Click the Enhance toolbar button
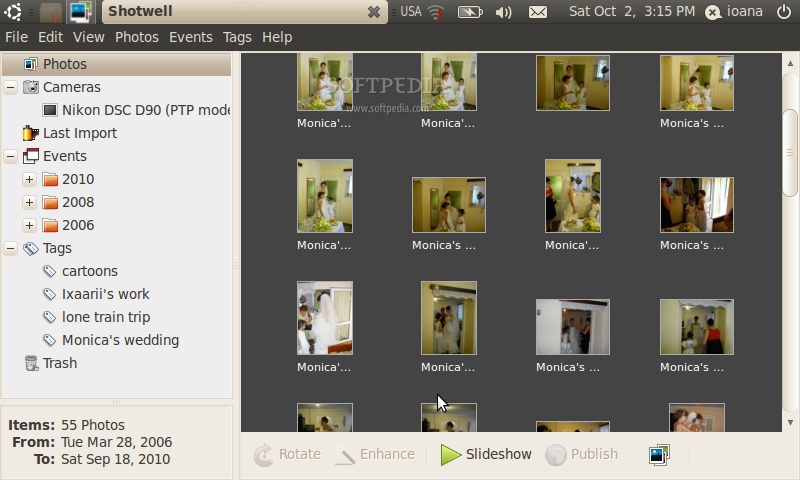Image resolution: width=800 pixels, height=480 pixels. coord(375,454)
